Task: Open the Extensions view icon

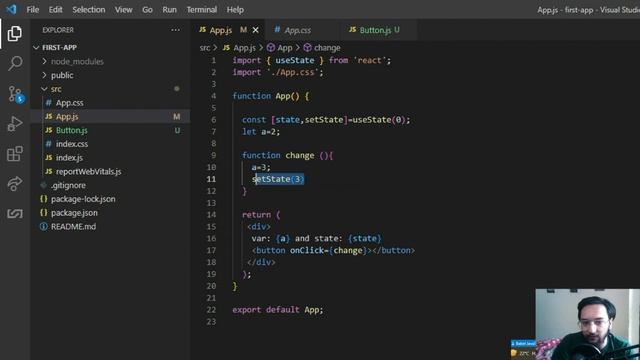Action: pos(15,154)
